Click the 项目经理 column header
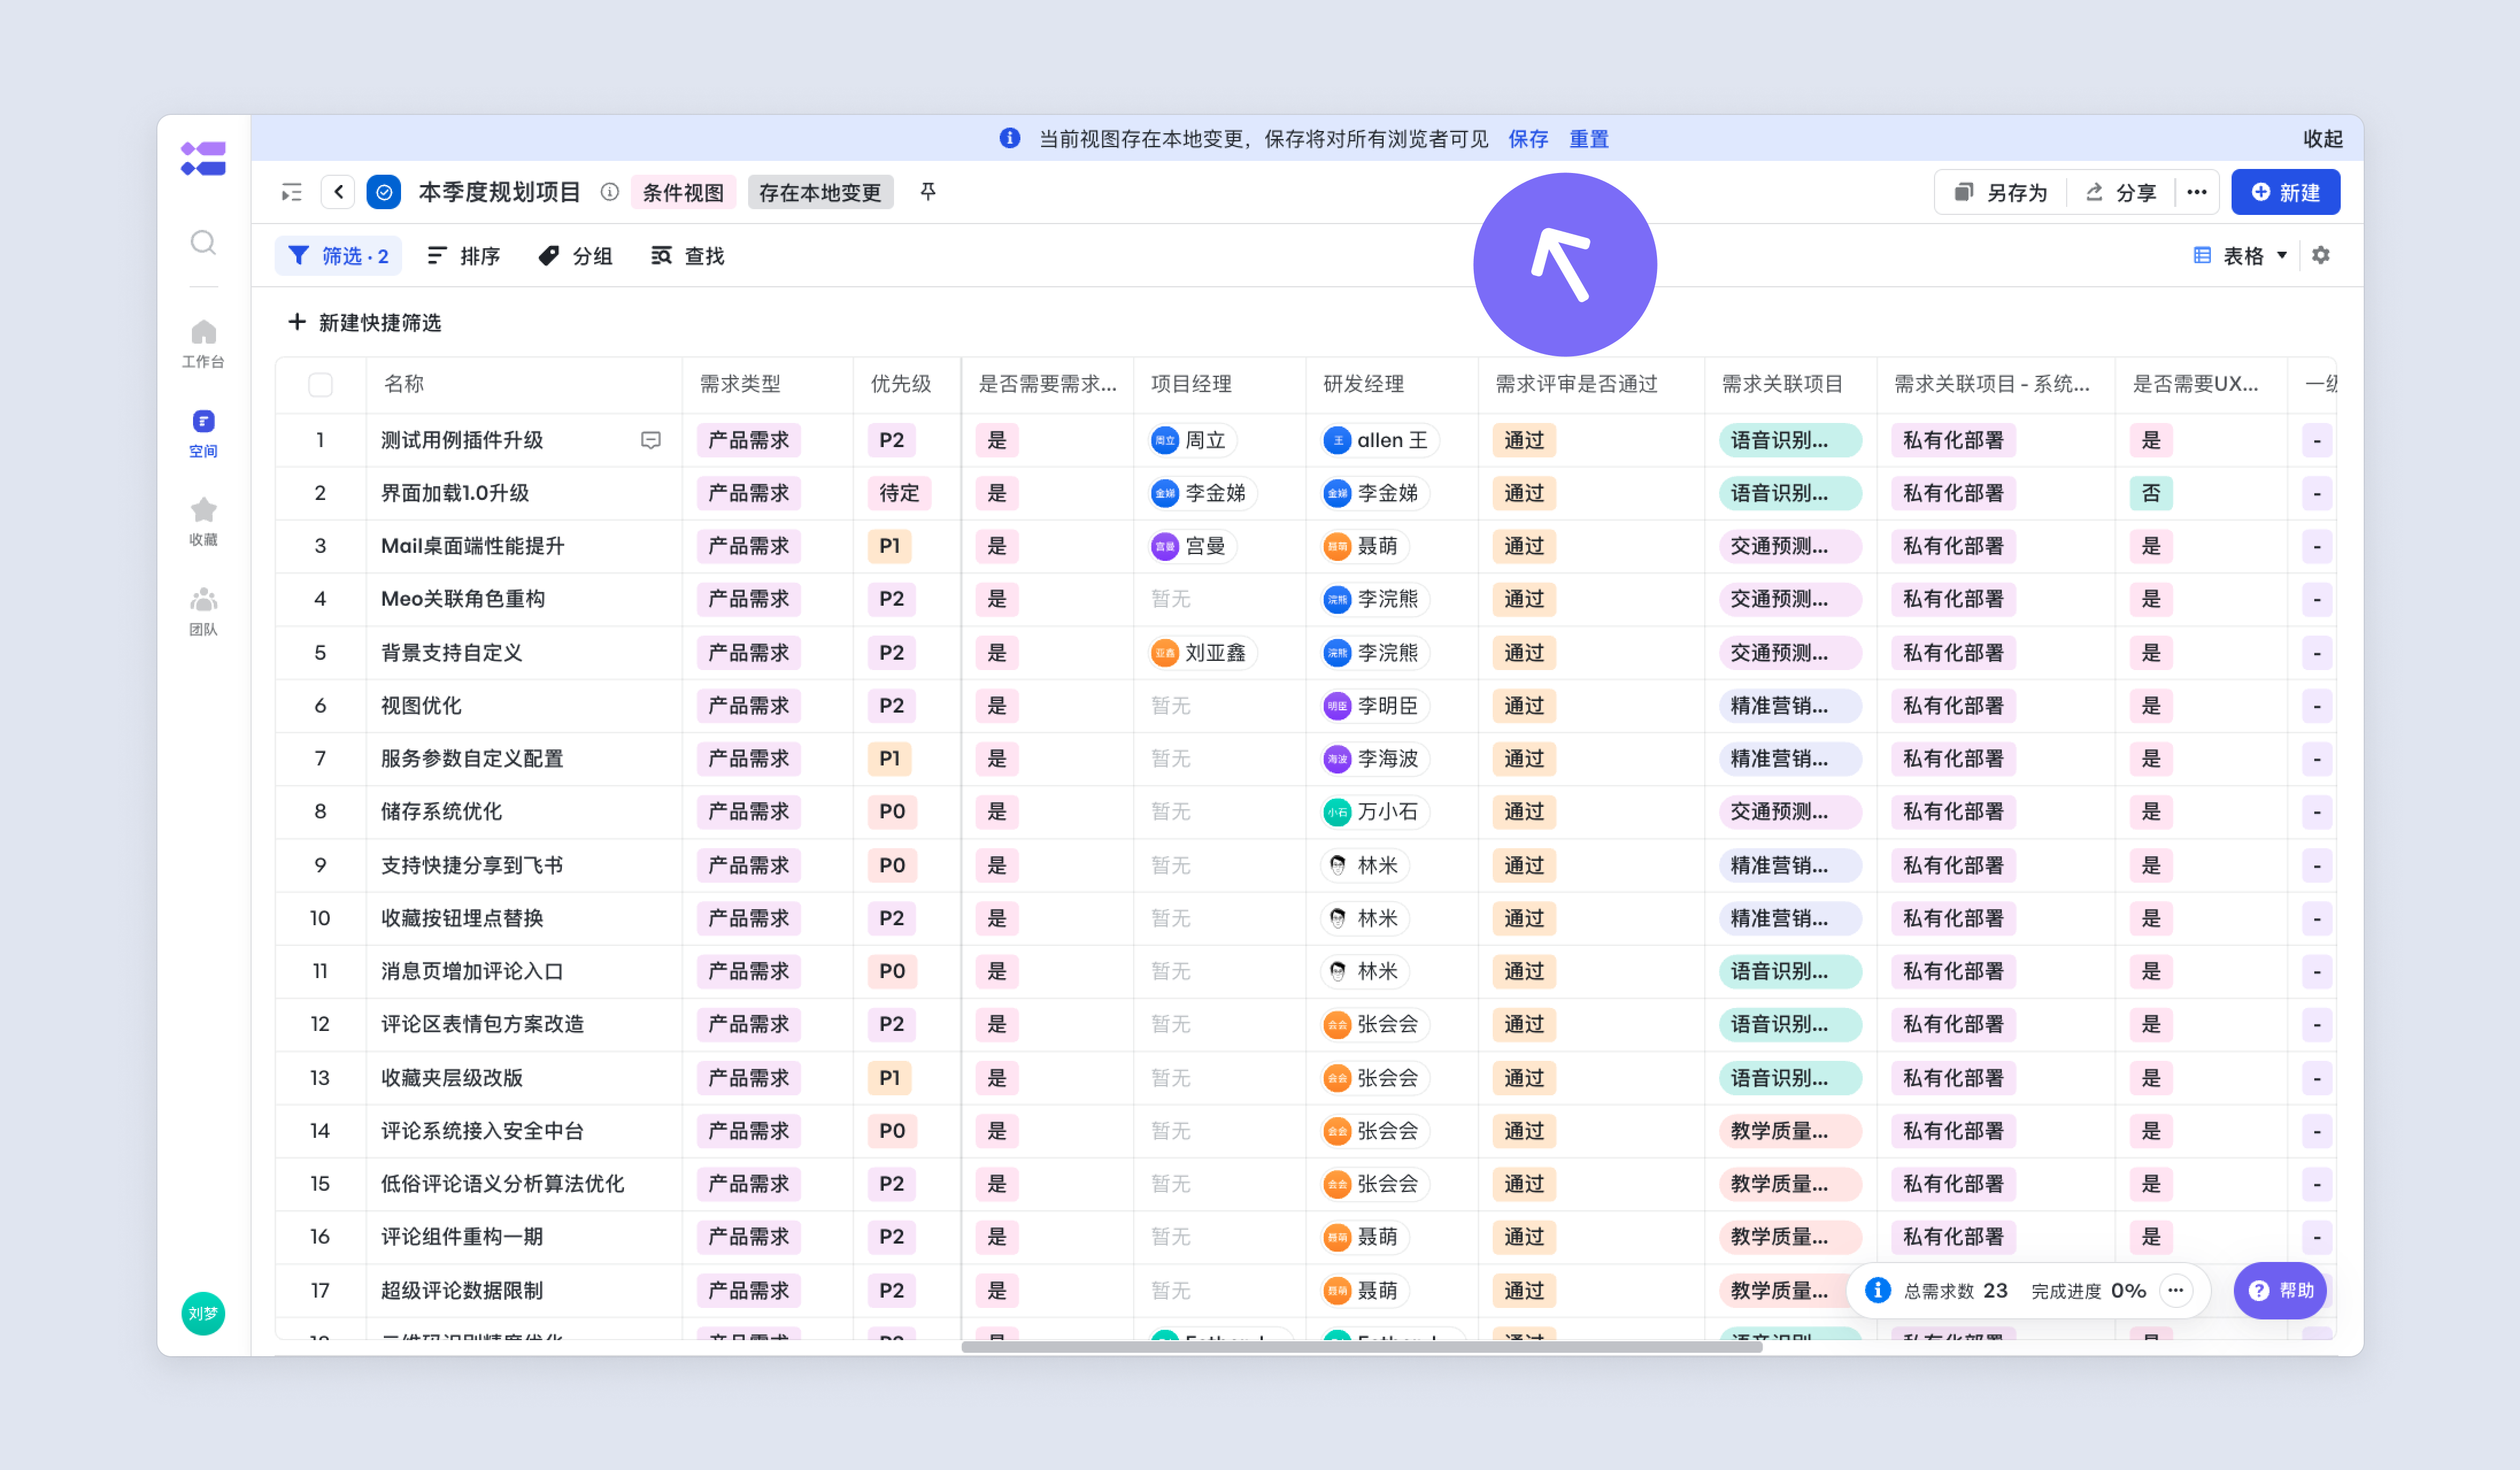Viewport: 2520px width, 1470px height. point(1191,384)
